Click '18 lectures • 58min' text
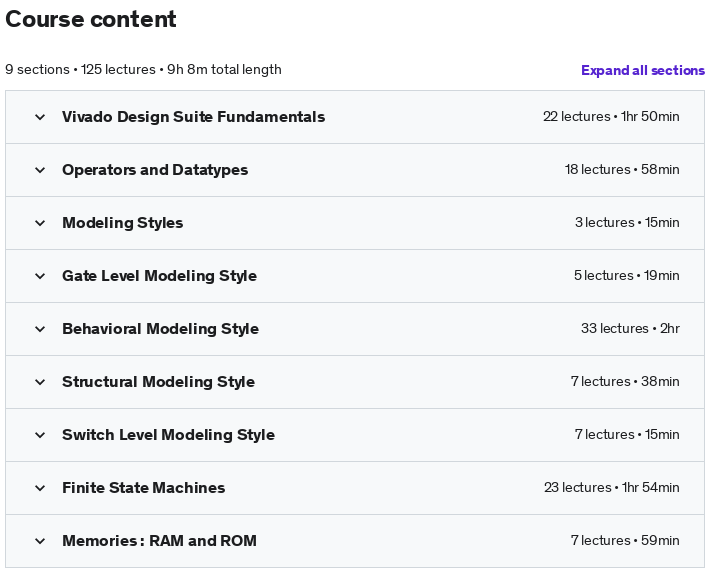The image size is (705, 568). click(622, 170)
